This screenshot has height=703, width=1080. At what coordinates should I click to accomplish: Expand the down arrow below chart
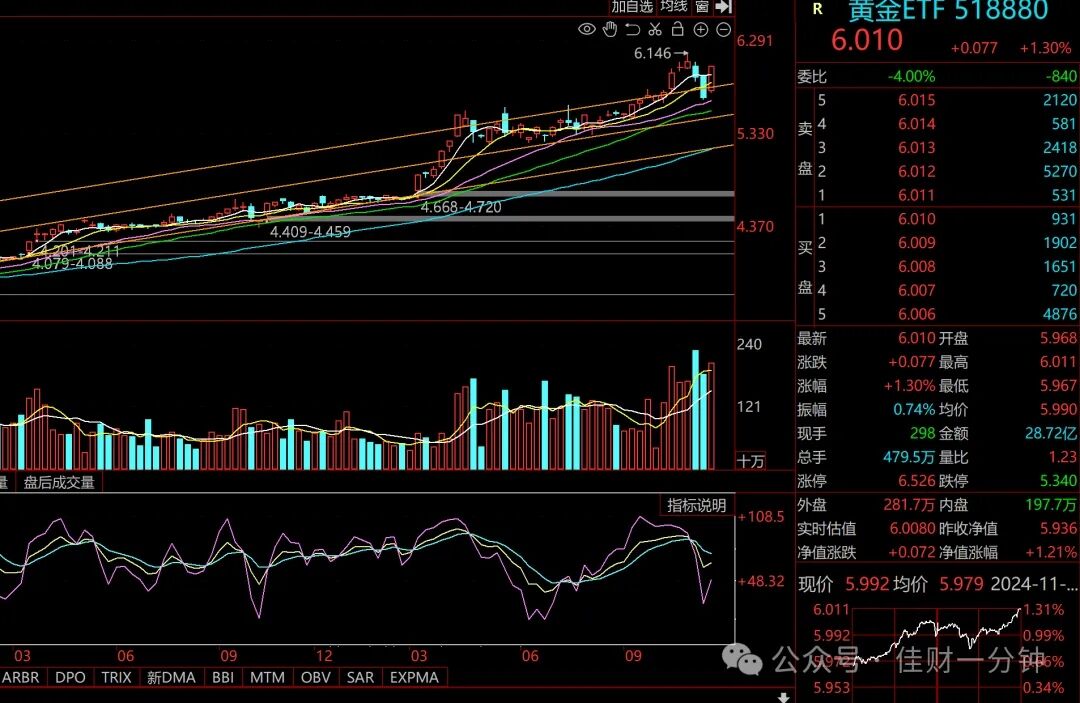(x=783, y=697)
